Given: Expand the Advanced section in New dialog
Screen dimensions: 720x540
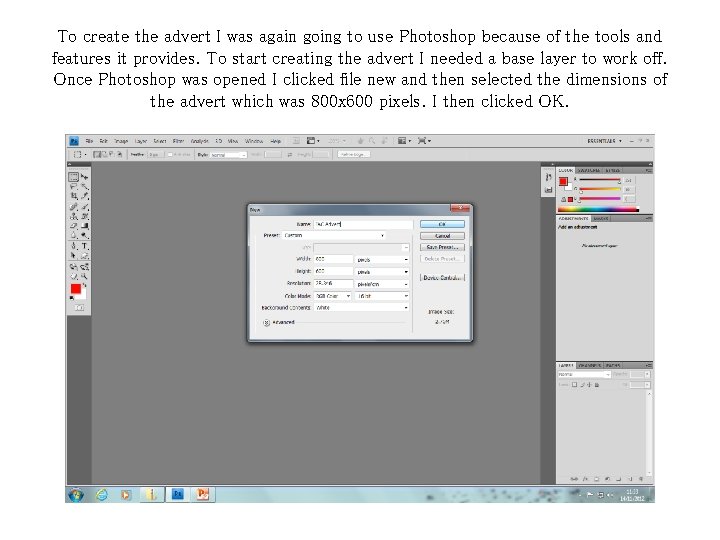Looking at the screenshot, I should click(x=266, y=323).
